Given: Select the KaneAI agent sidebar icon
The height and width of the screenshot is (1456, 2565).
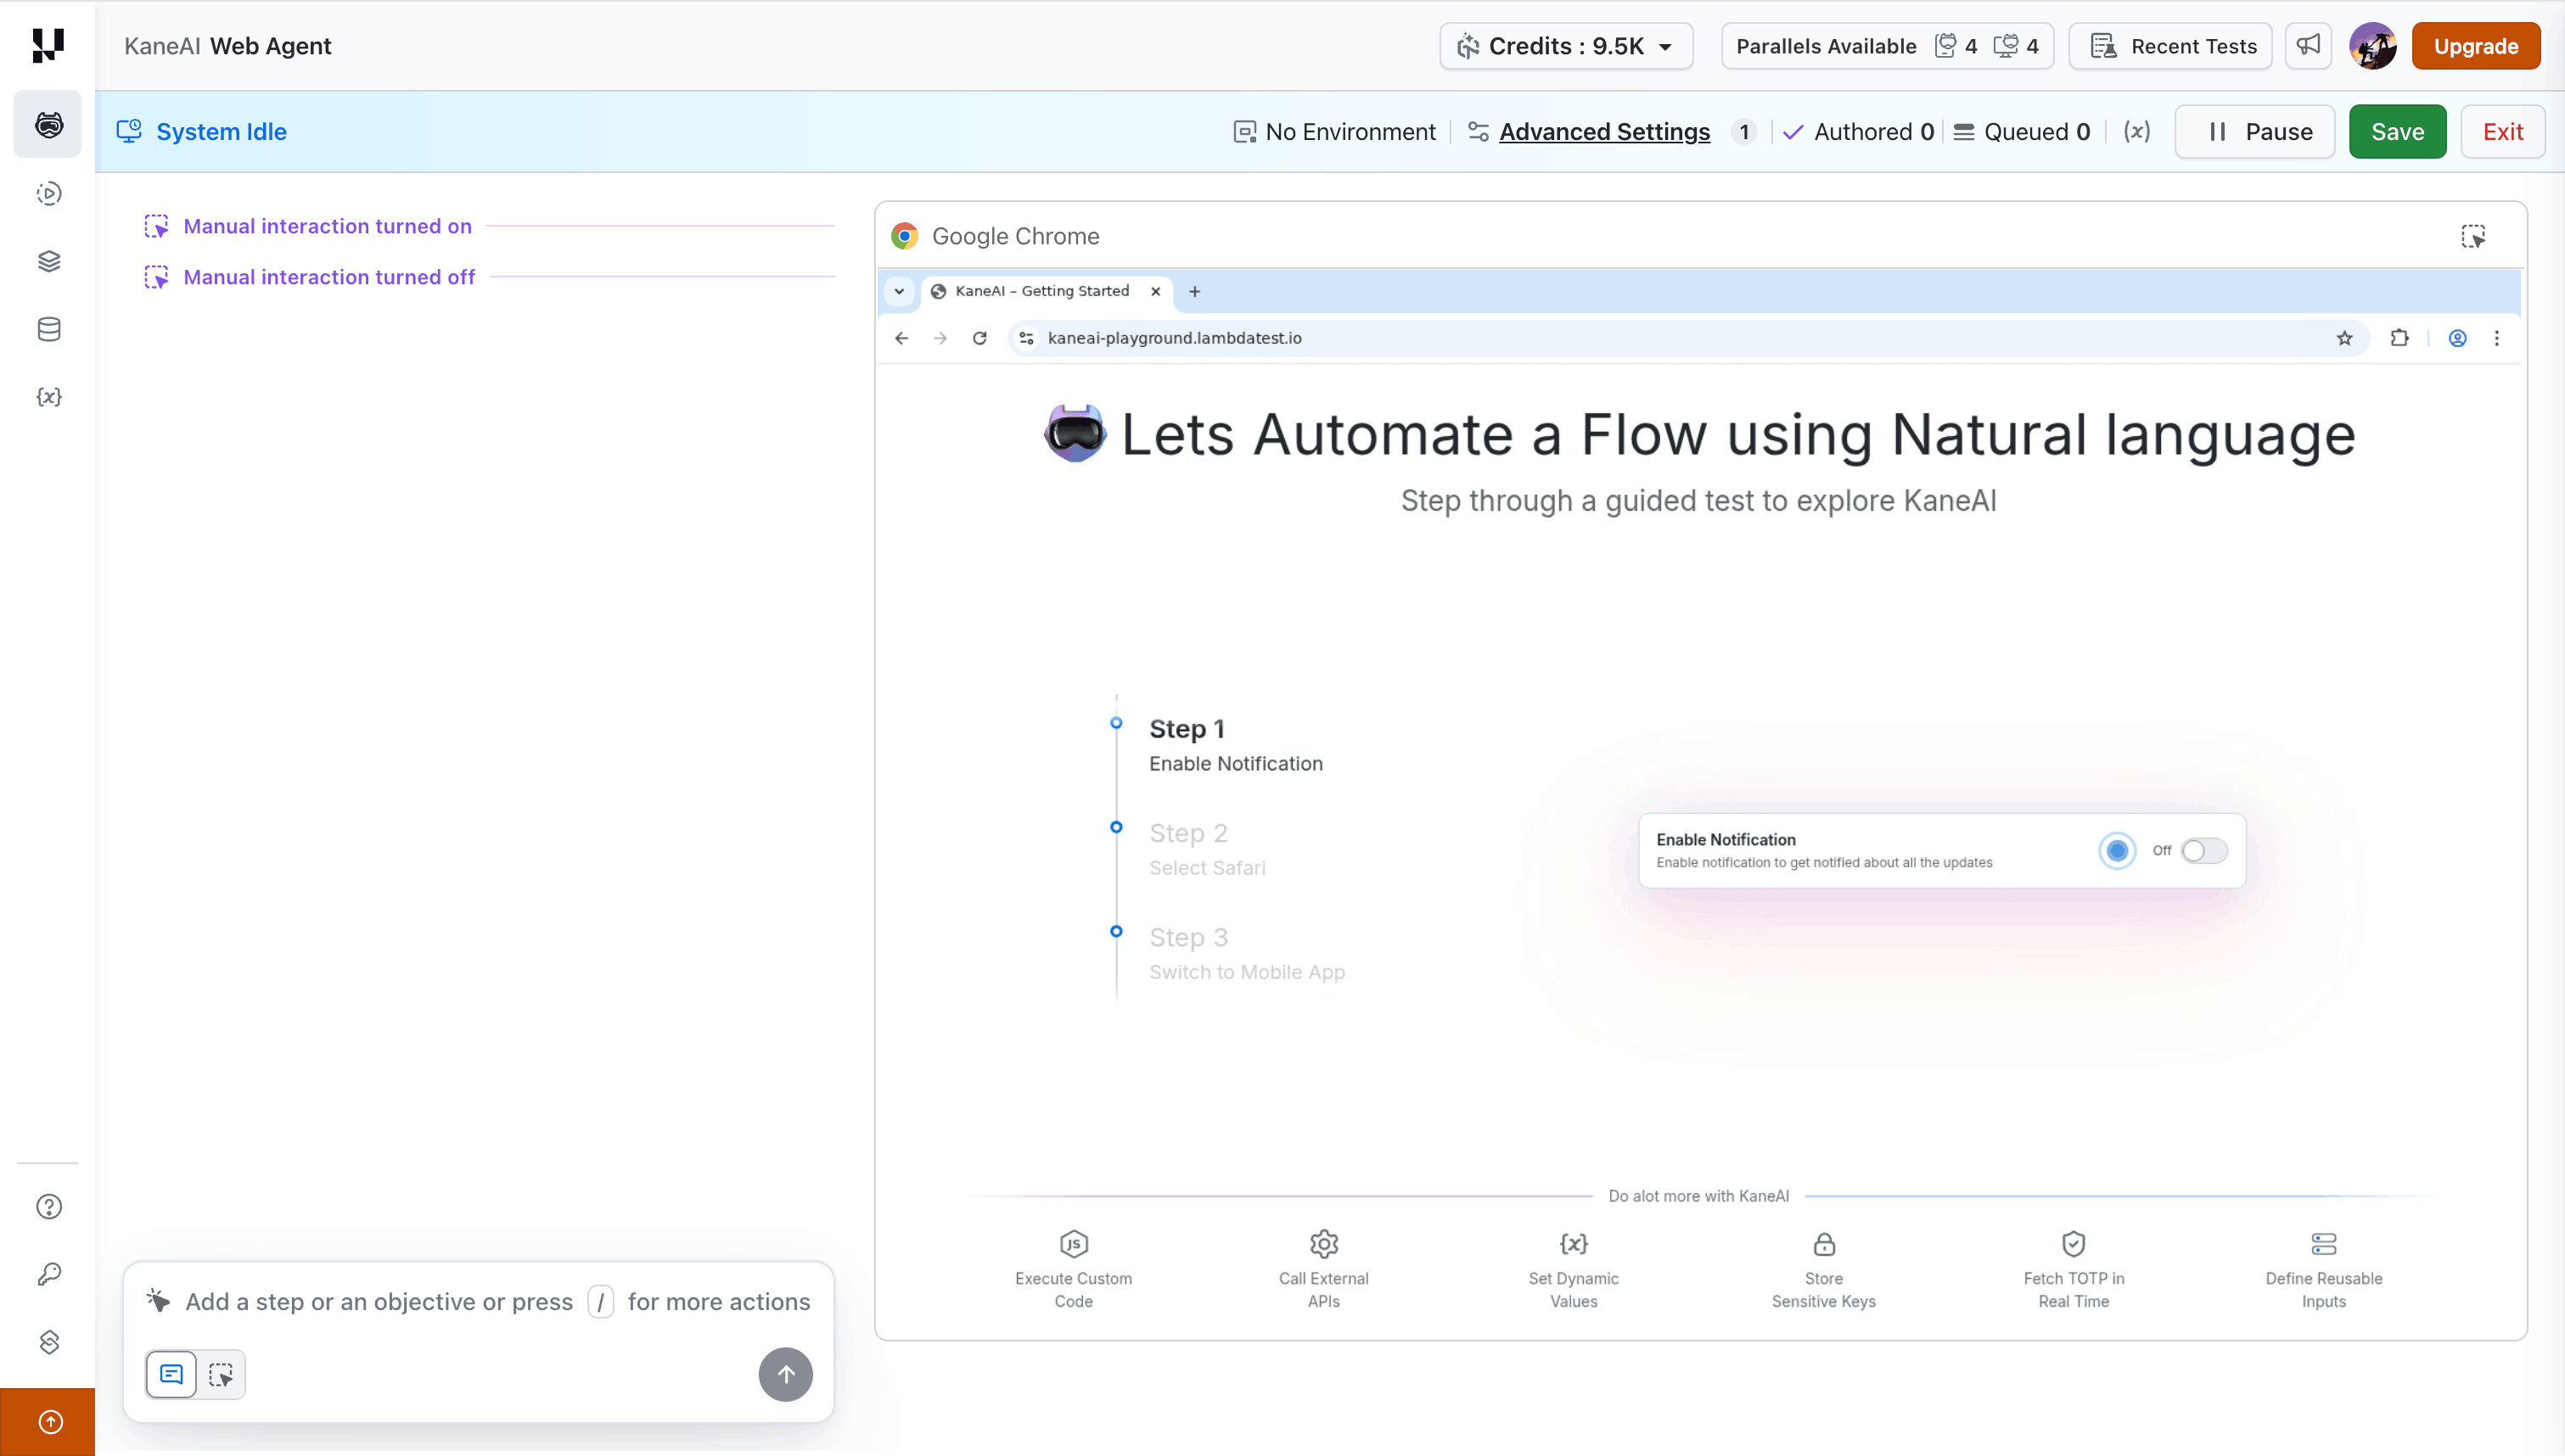Looking at the screenshot, I should (x=48, y=124).
